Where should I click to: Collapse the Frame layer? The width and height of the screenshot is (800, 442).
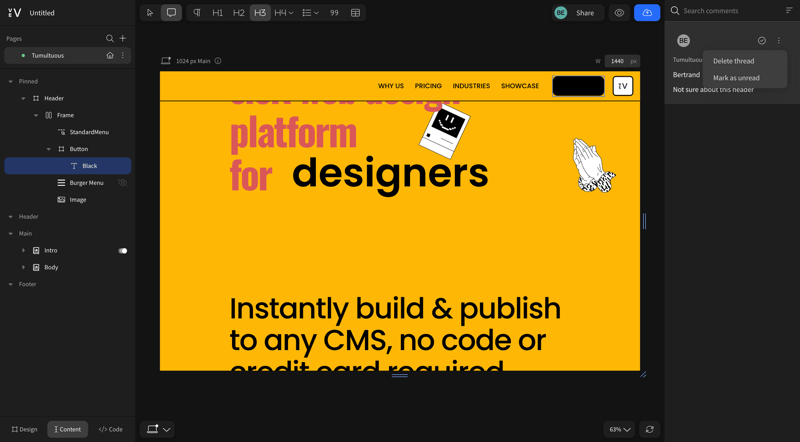click(36, 115)
